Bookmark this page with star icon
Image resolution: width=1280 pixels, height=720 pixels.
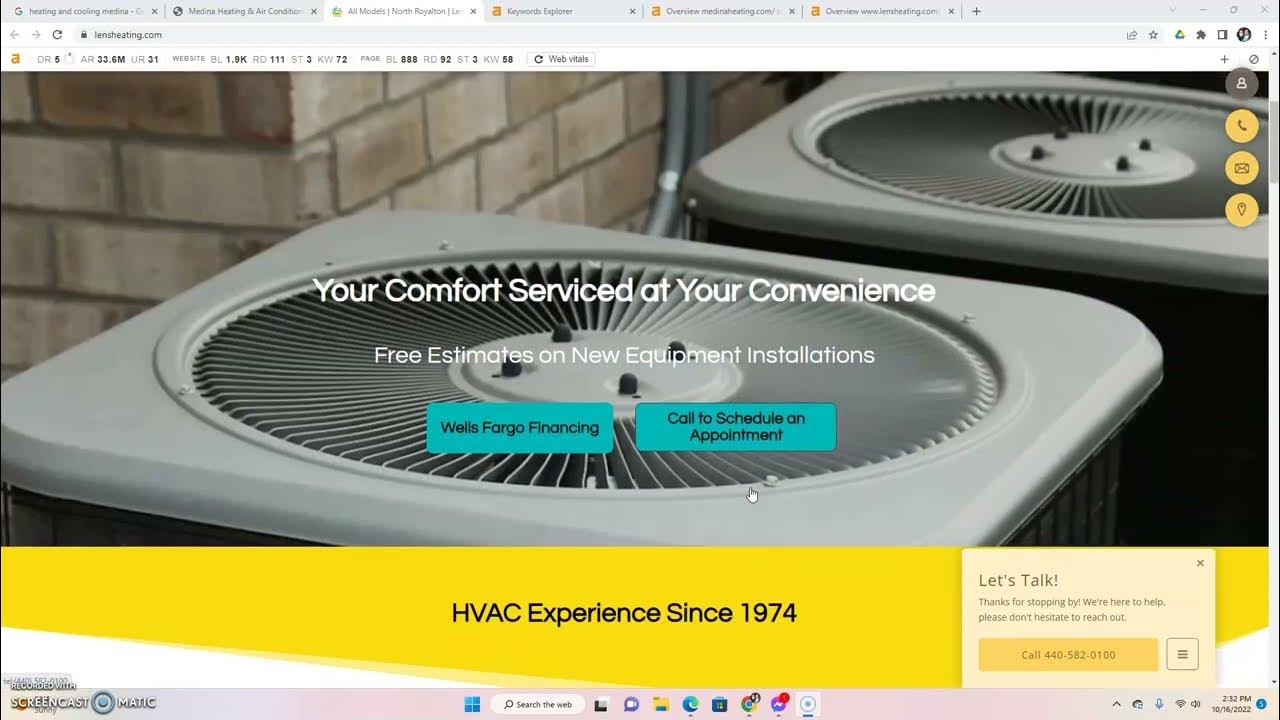1153,34
